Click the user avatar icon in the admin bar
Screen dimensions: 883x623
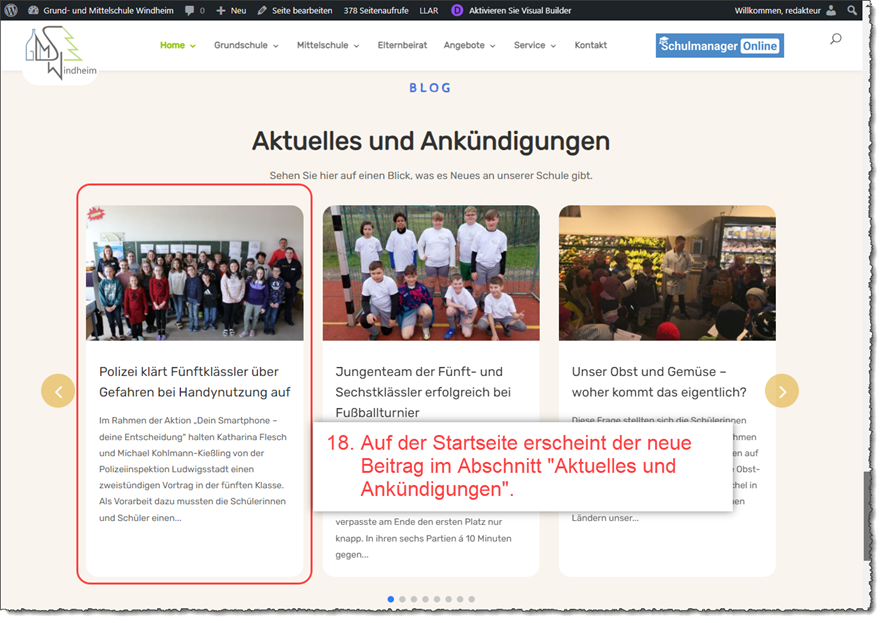click(x=831, y=10)
